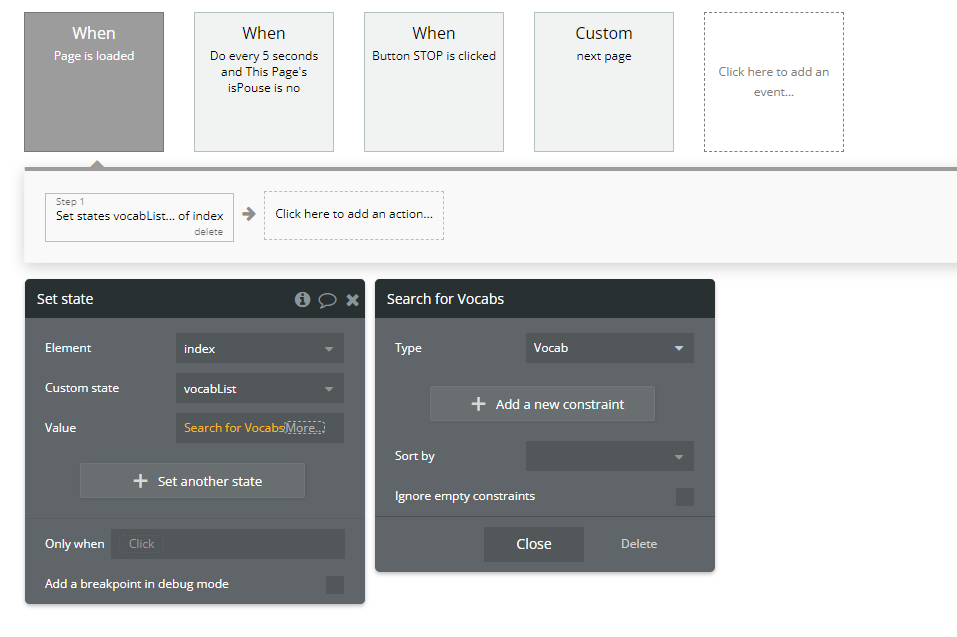The height and width of the screenshot is (637, 957).
Task: Enable Add a breakpoint in debug mode
Action: point(334,585)
